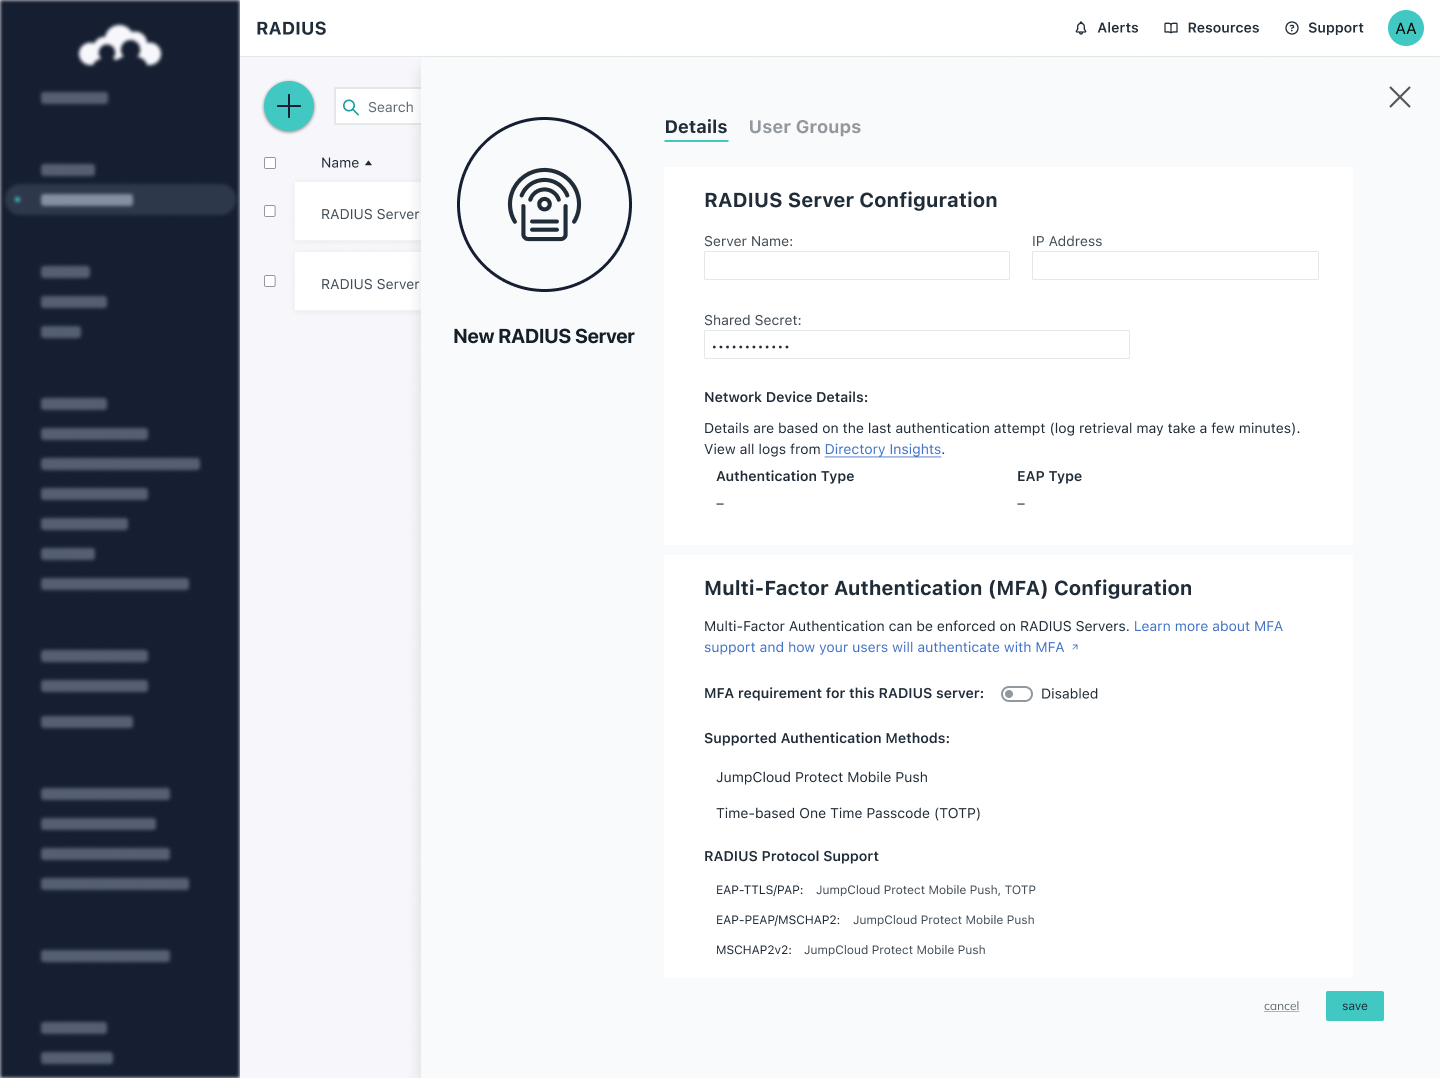Image resolution: width=1440 pixels, height=1078 pixels.
Task: Select the highlighted active sidebar item
Action: (120, 199)
